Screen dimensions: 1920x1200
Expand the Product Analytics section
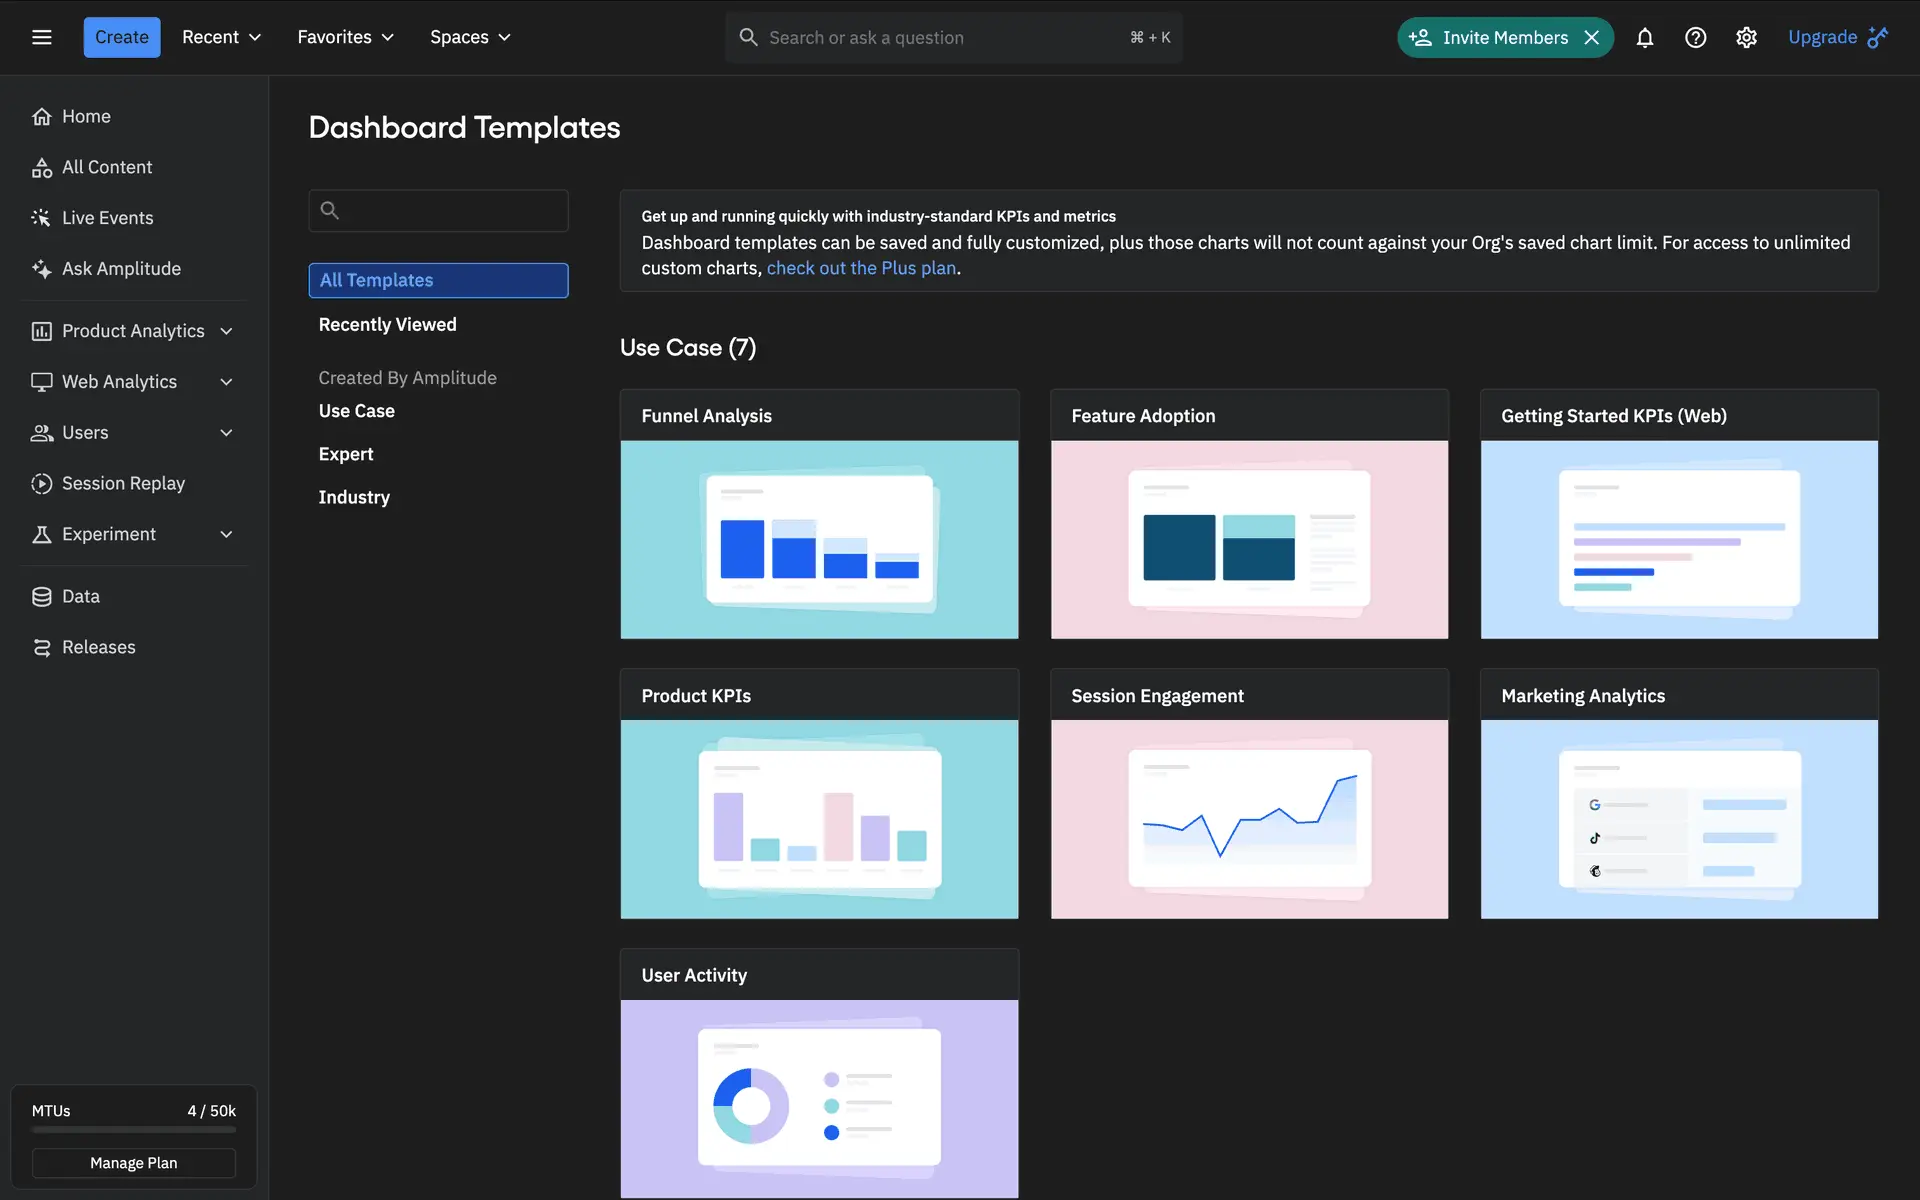coord(226,331)
